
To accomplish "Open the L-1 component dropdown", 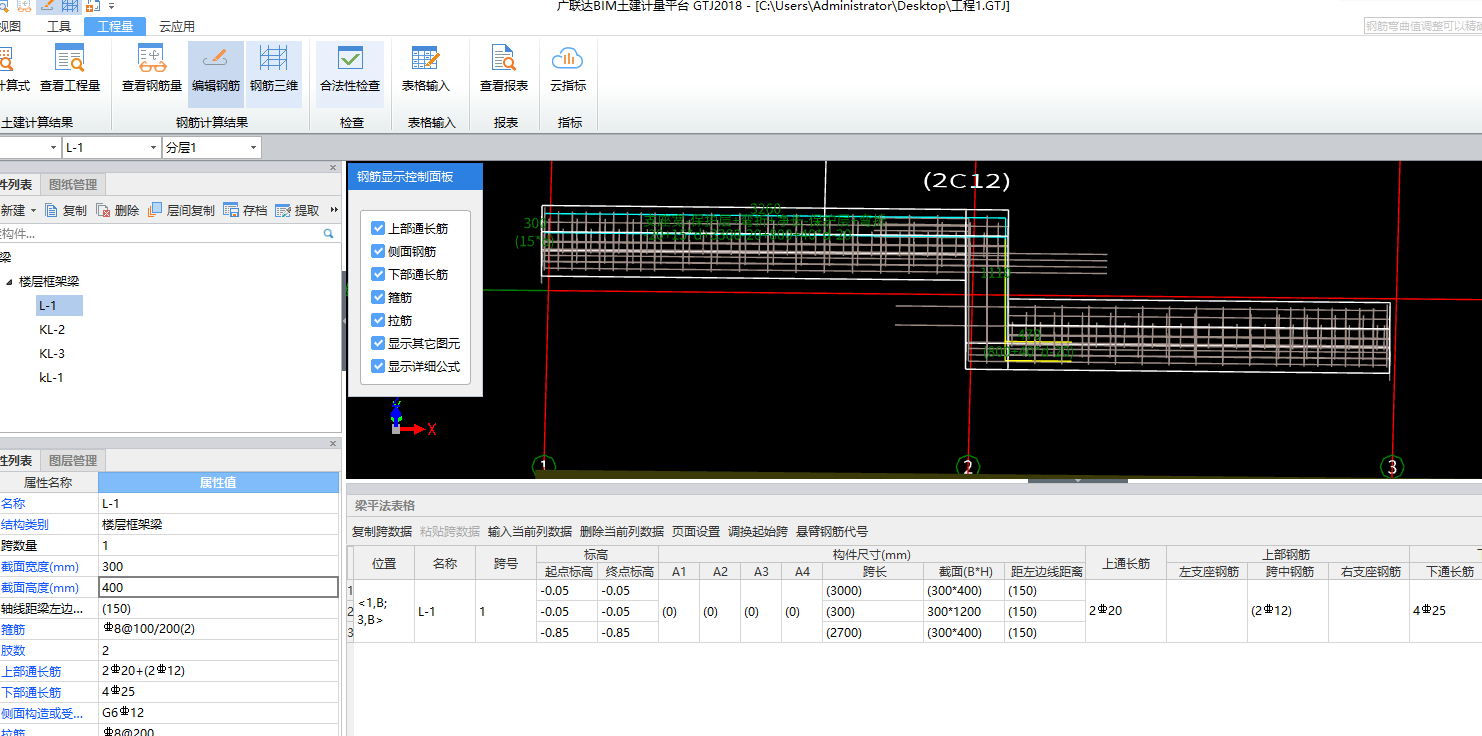I will coord(152,148).
